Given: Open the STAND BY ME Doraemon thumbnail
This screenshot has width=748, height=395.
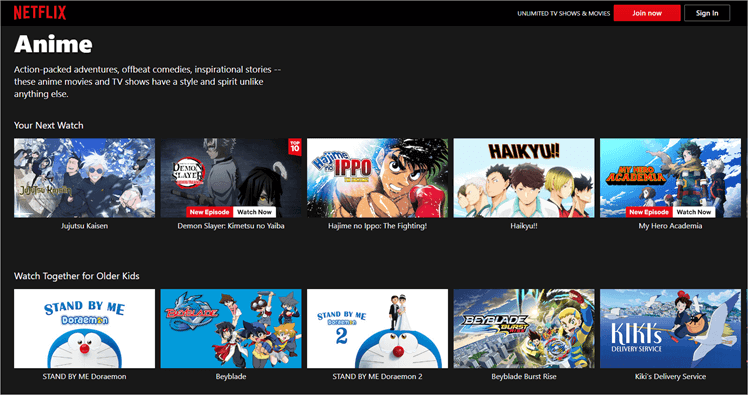Looking at the screenshot, I should [x=84, y=328].
